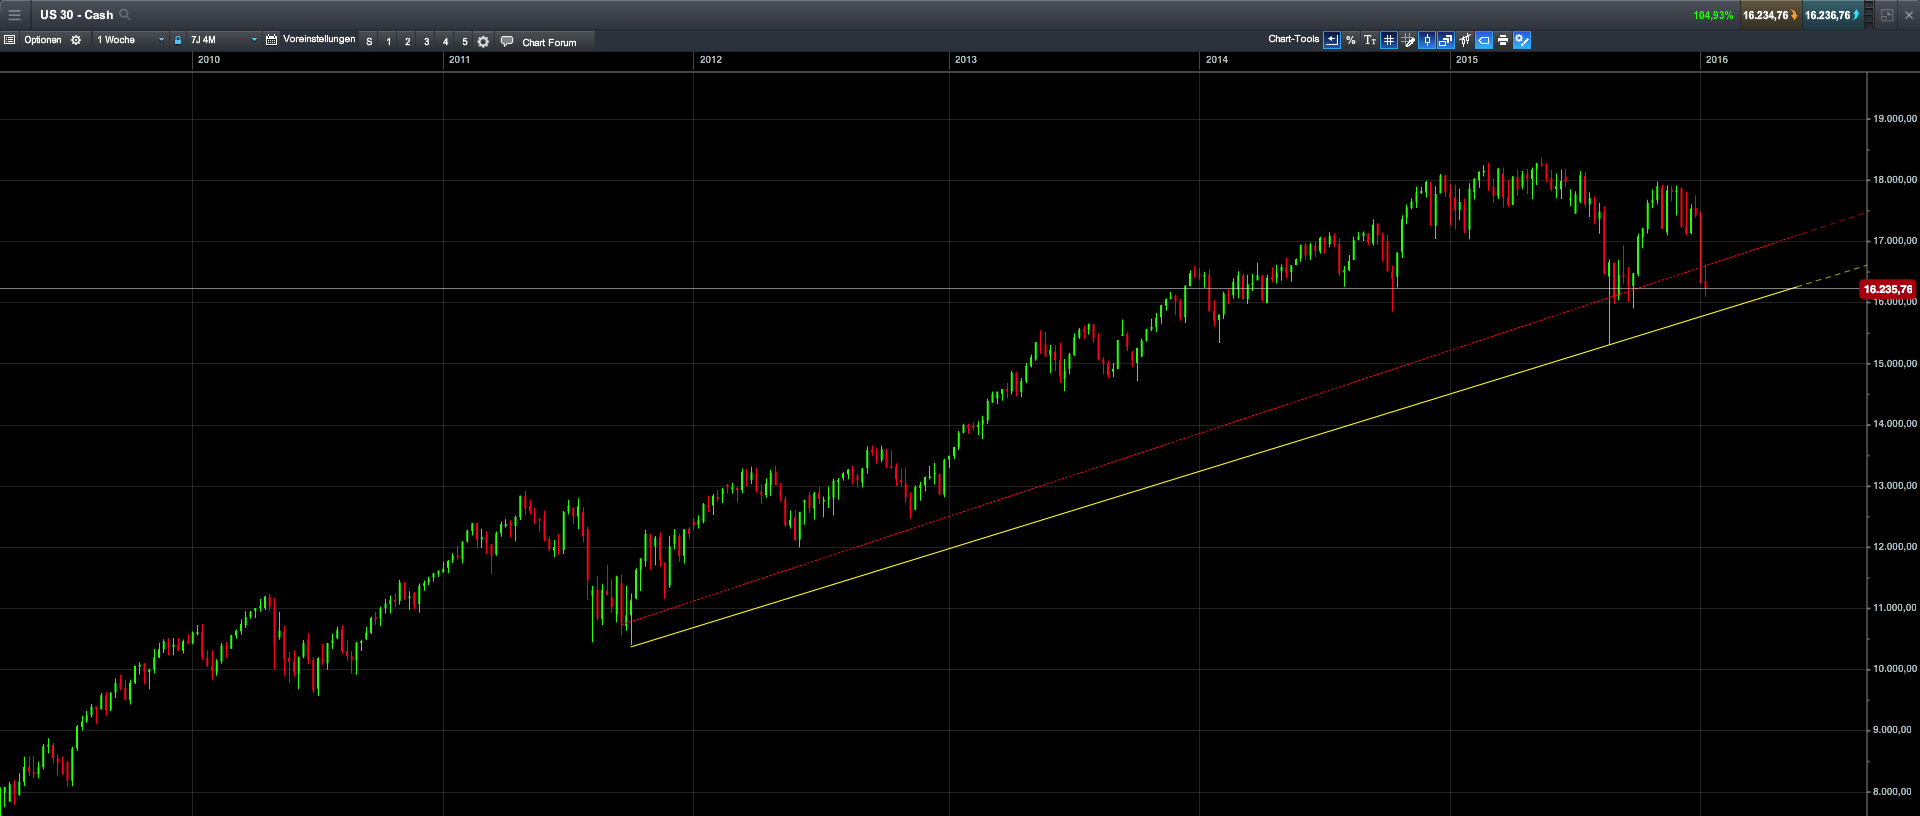Image resolution: width=1920 pixels, height=816 pixels.
Task: Click the 2016 label on time axis
Action: pyautogui.click(x=1716, y=60)
